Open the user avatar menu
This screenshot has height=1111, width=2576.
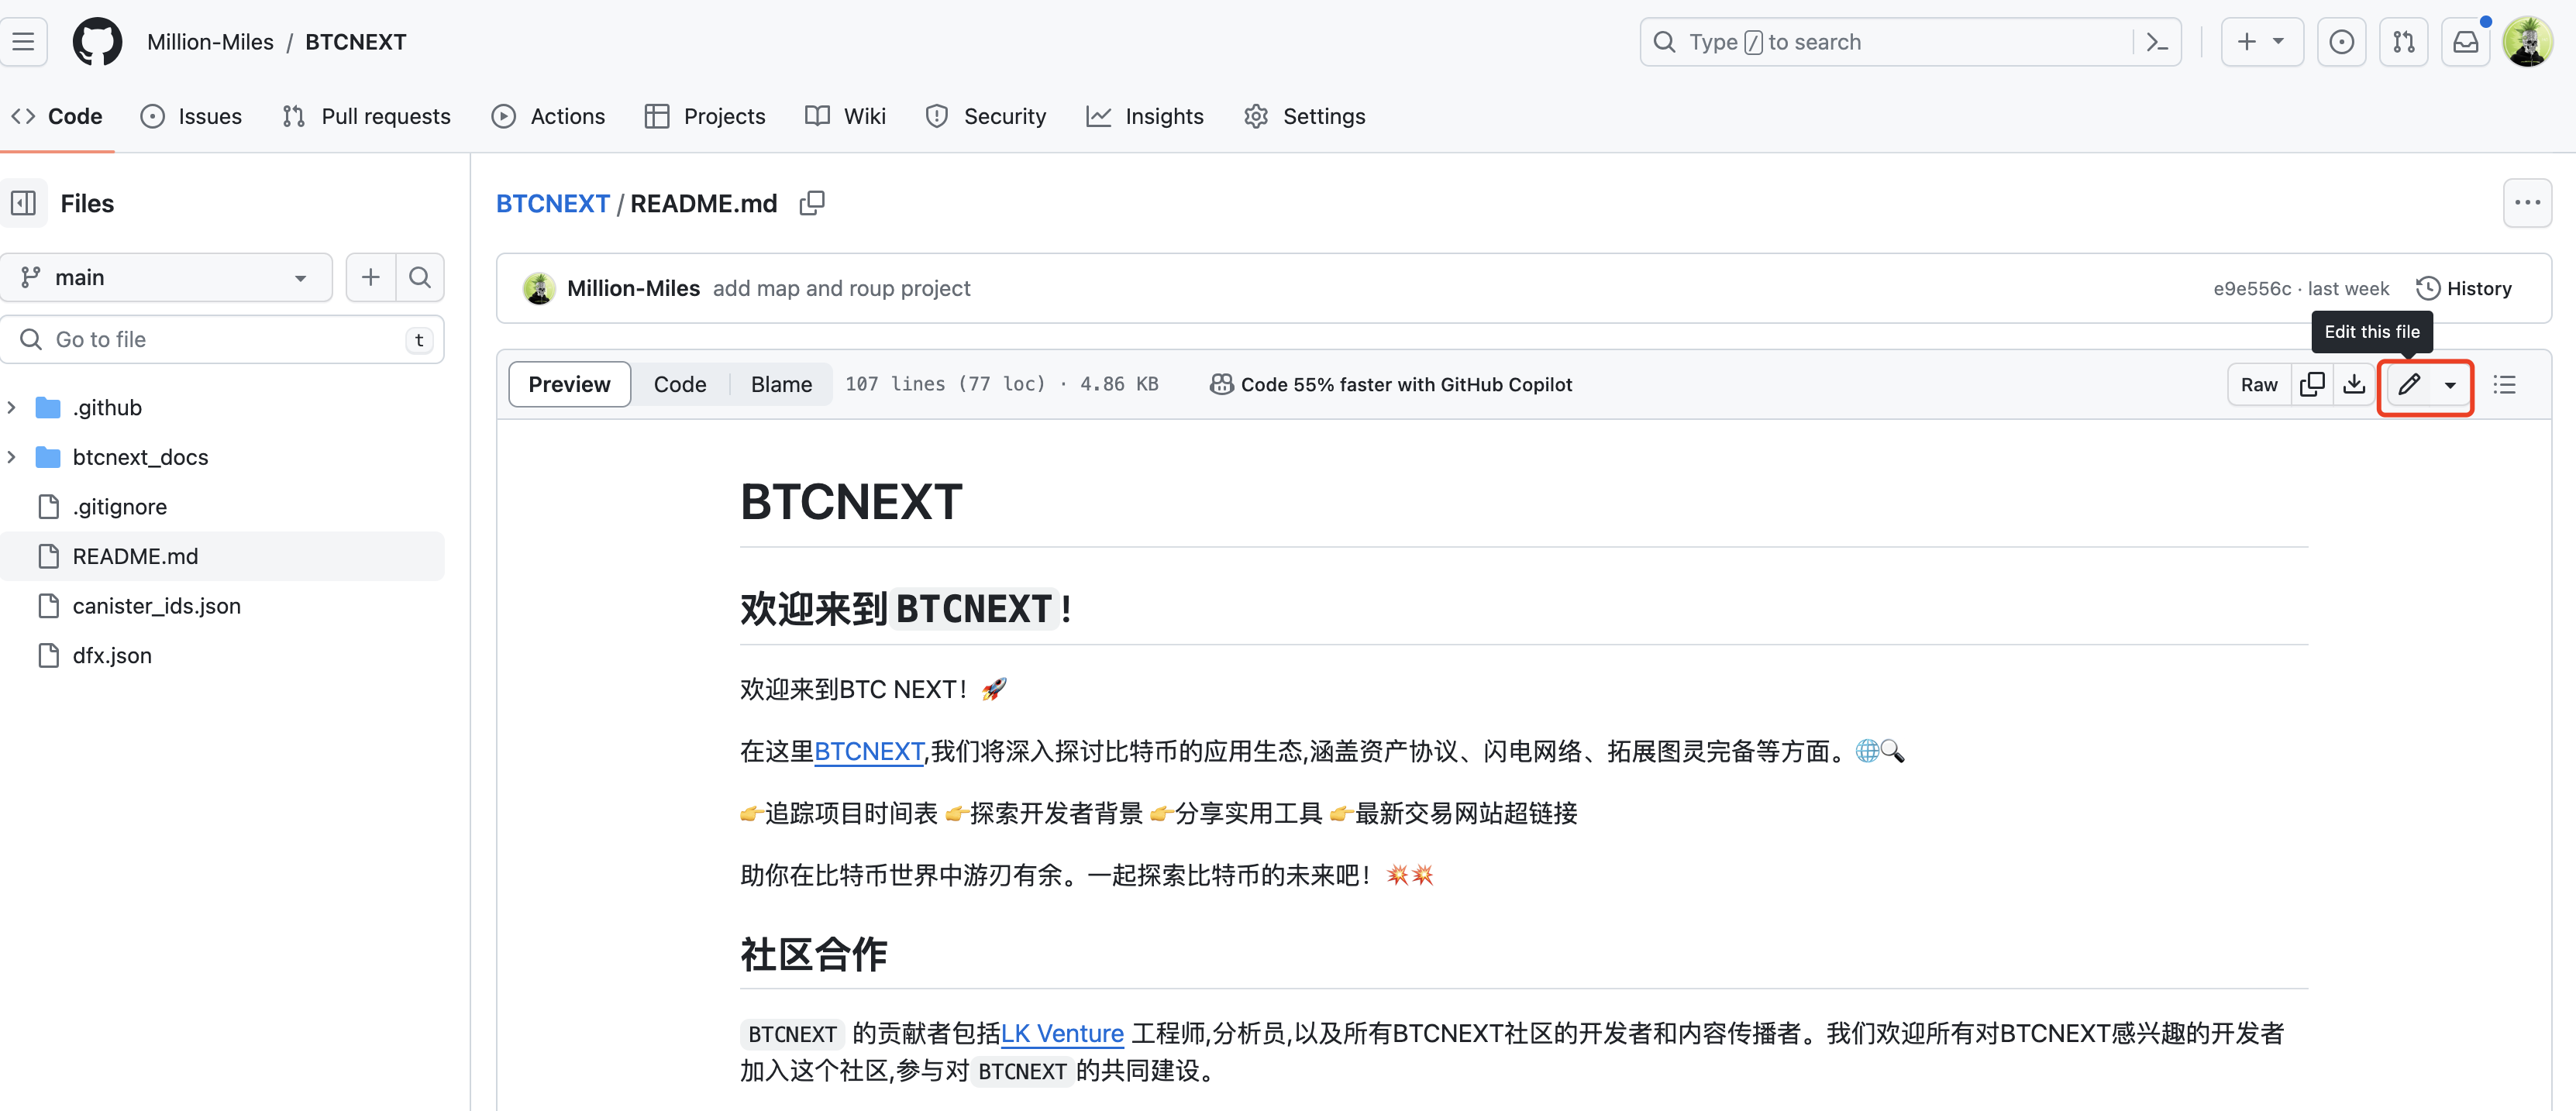click(x=2527, y=42)
